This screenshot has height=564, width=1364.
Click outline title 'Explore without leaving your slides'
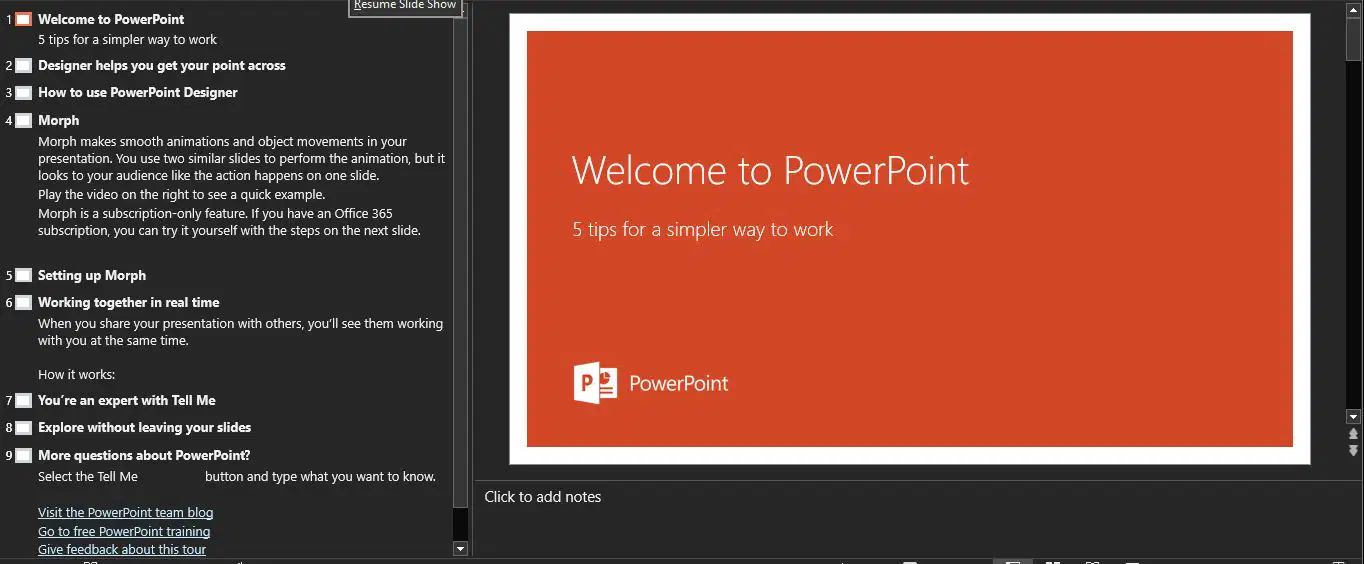tap(145, 428)
